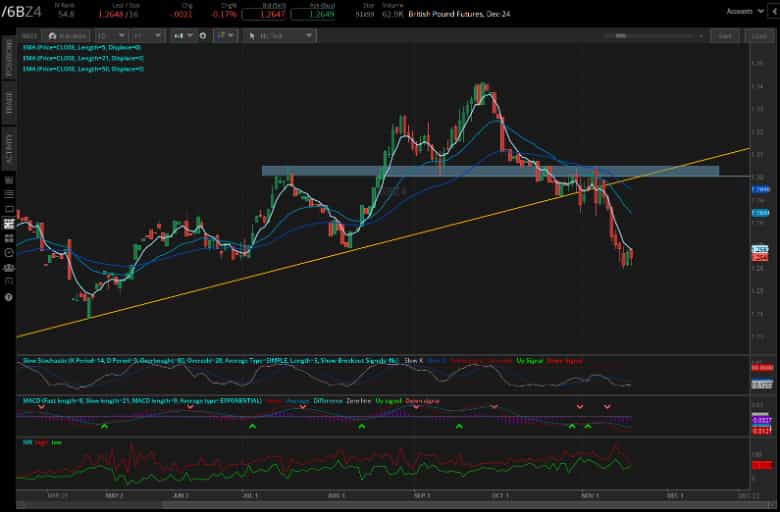Click the yellow ascending trendline
The width and height of the screenshot is (780, 515).
(383, 242)
